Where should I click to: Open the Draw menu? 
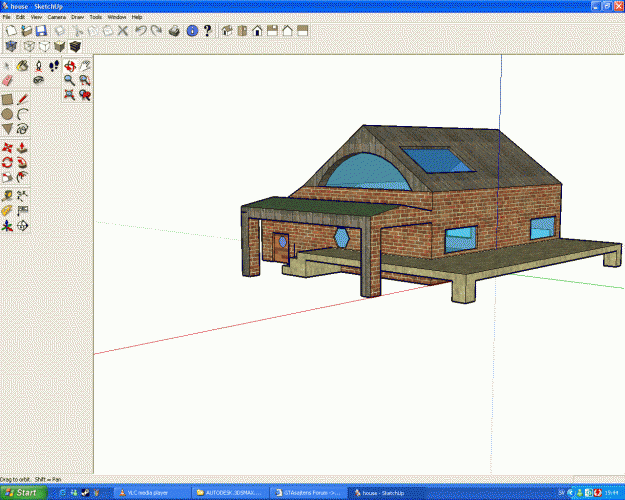pos(77,17)
